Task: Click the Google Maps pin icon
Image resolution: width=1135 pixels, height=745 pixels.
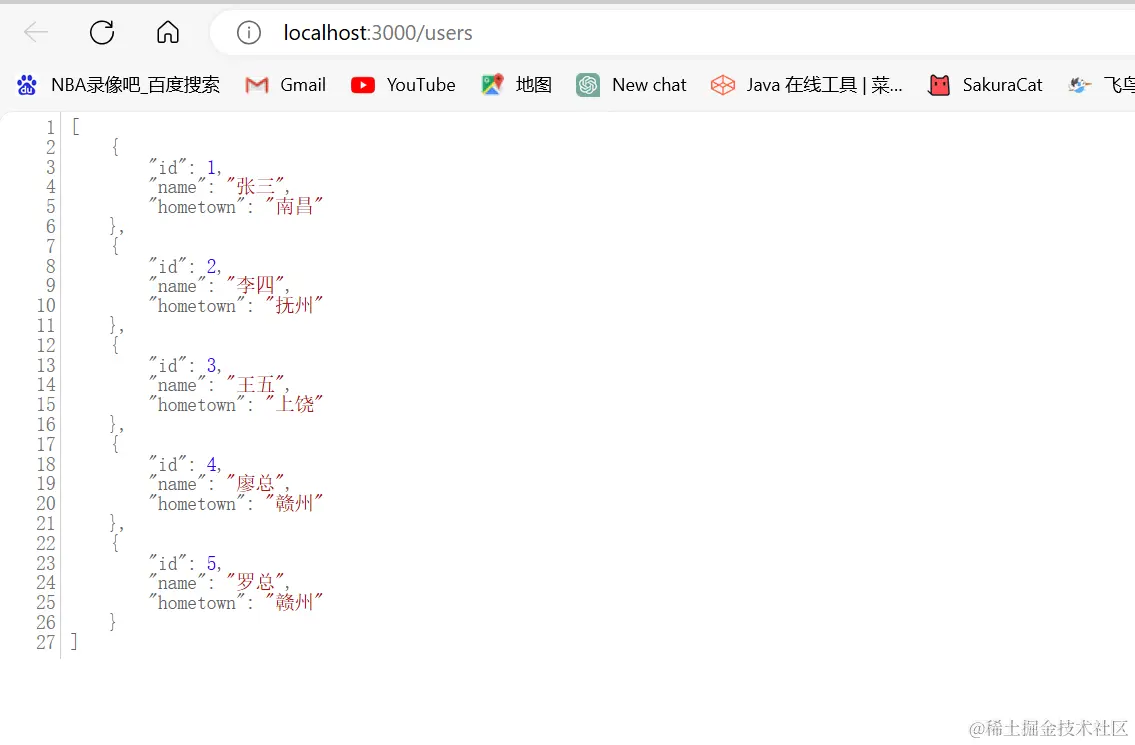Action: [x=492, y=85]
